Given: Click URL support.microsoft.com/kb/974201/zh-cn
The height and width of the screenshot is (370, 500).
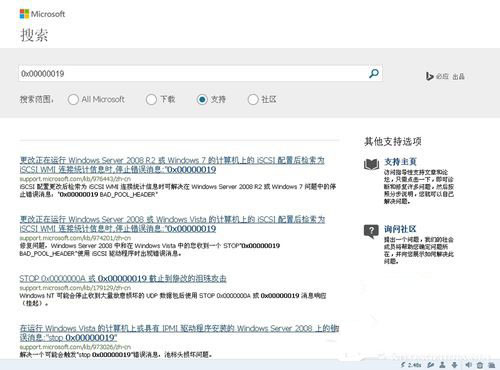Looking at the screenshot, I should 75,238.
